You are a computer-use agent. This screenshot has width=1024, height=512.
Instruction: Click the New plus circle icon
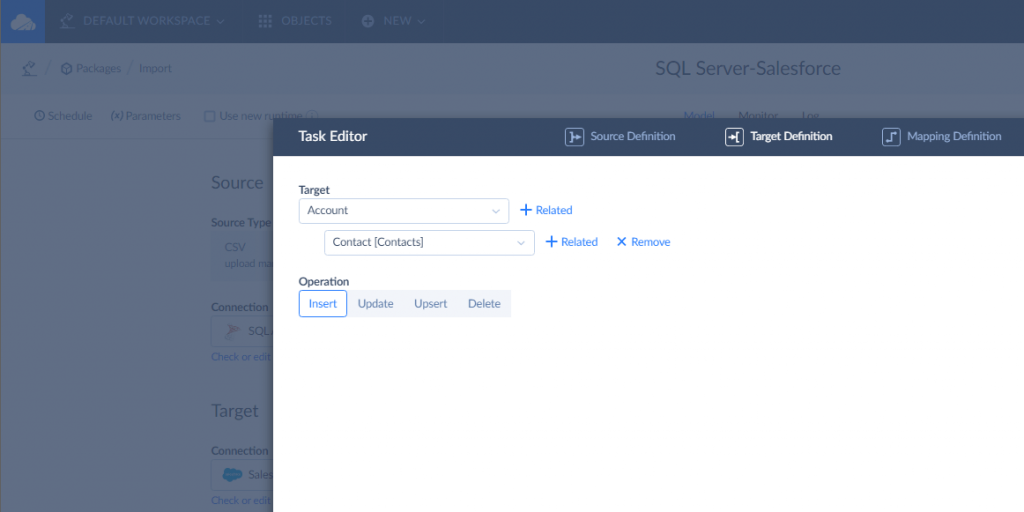coord(368,21)
